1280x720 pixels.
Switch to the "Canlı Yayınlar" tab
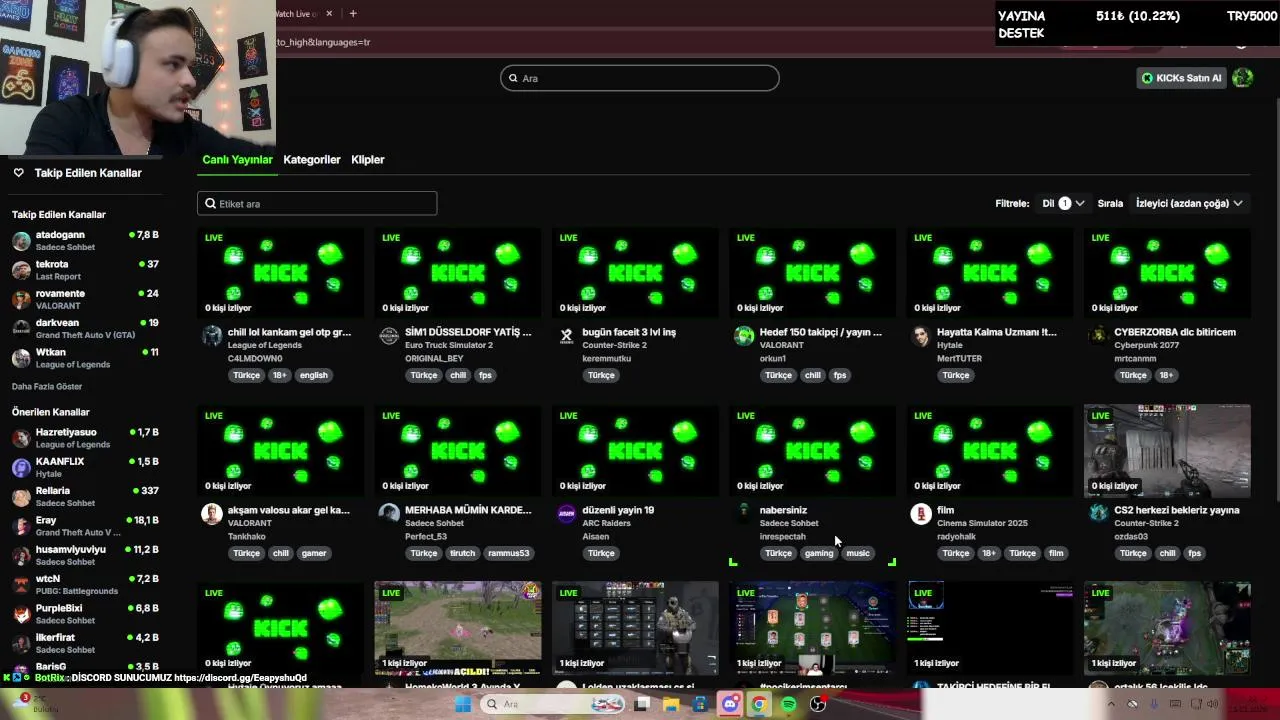click(237, 159)
